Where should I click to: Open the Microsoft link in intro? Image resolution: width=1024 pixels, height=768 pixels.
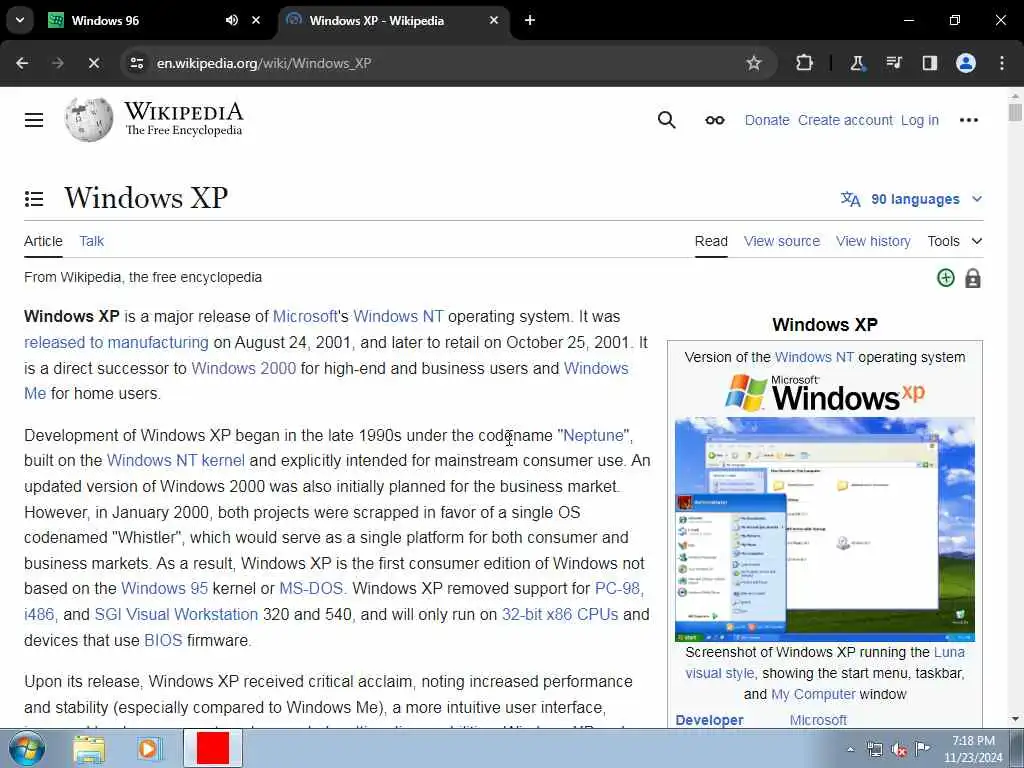(x=305, y=317)
